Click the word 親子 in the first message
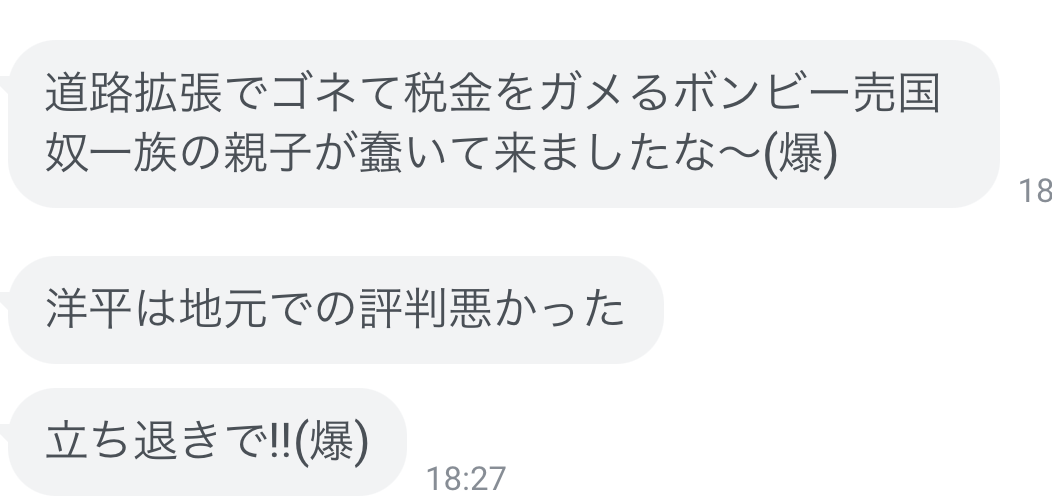 click(268, 154)
